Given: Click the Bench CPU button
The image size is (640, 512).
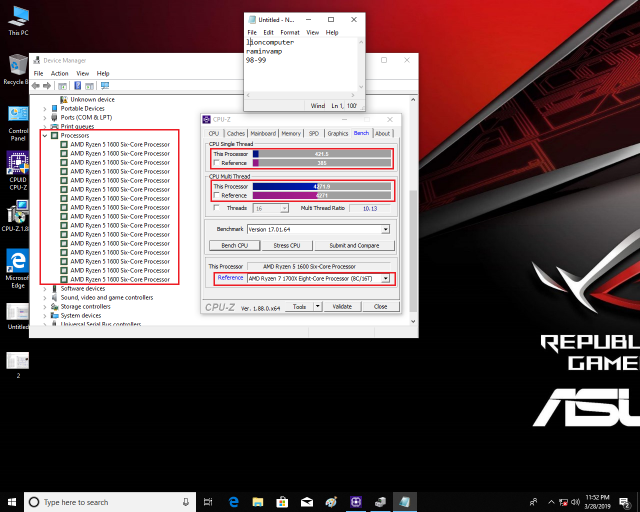Looking at the screenshot, I should coord(235,245).
